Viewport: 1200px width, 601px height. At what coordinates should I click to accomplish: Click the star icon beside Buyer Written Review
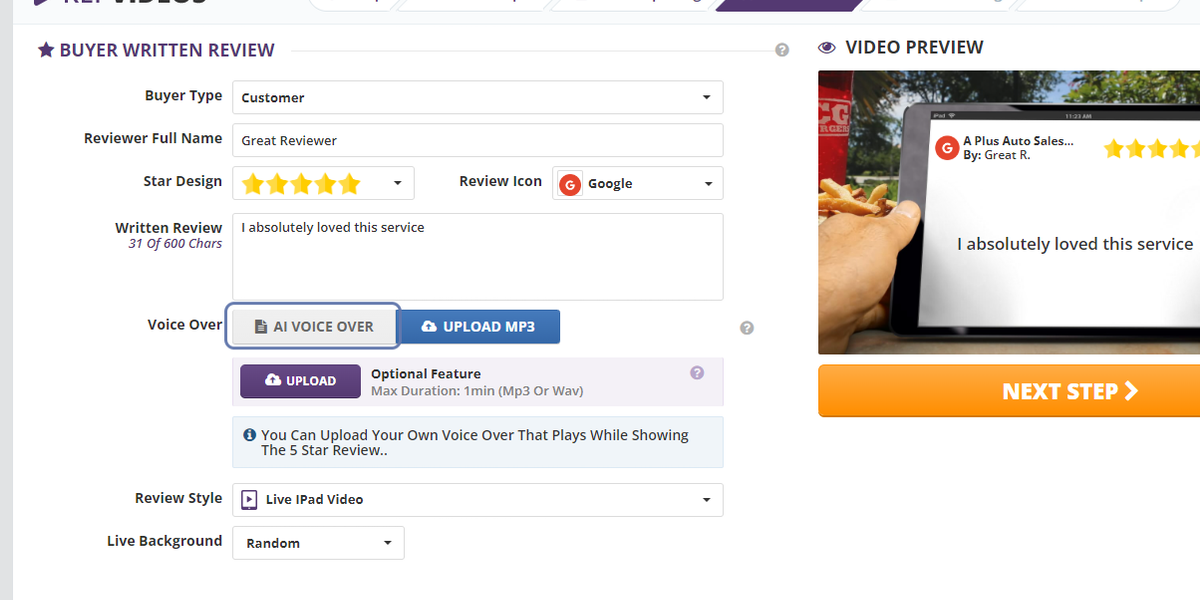coord(46,49)
